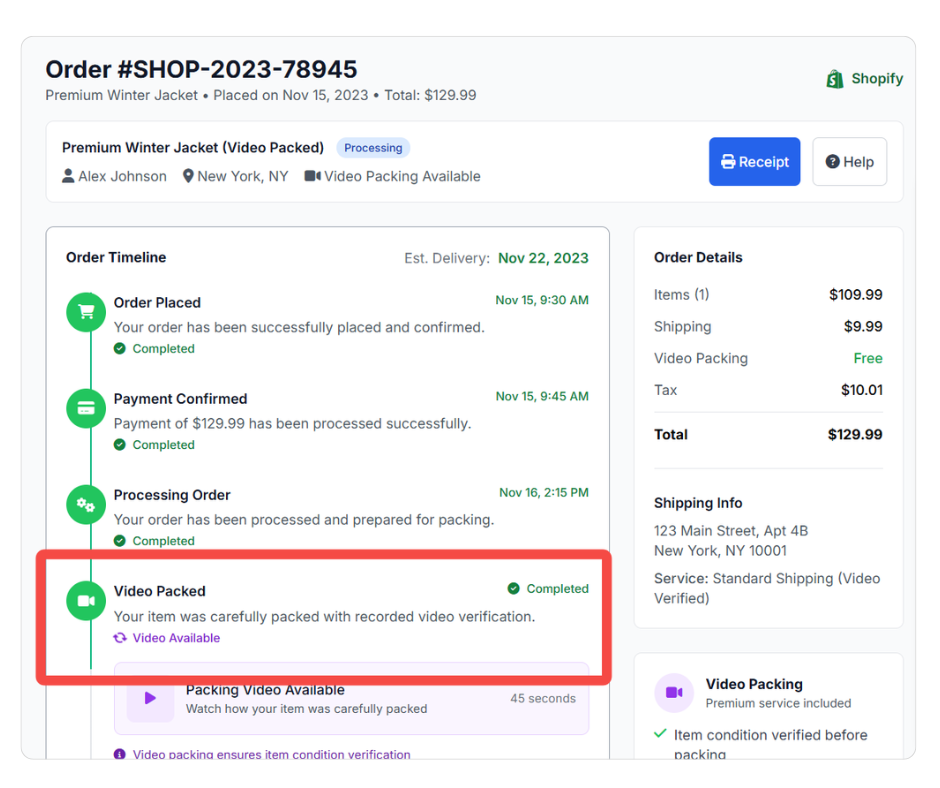
Task: Click the location pin beside New York, NY
Action: coord(189,176)
